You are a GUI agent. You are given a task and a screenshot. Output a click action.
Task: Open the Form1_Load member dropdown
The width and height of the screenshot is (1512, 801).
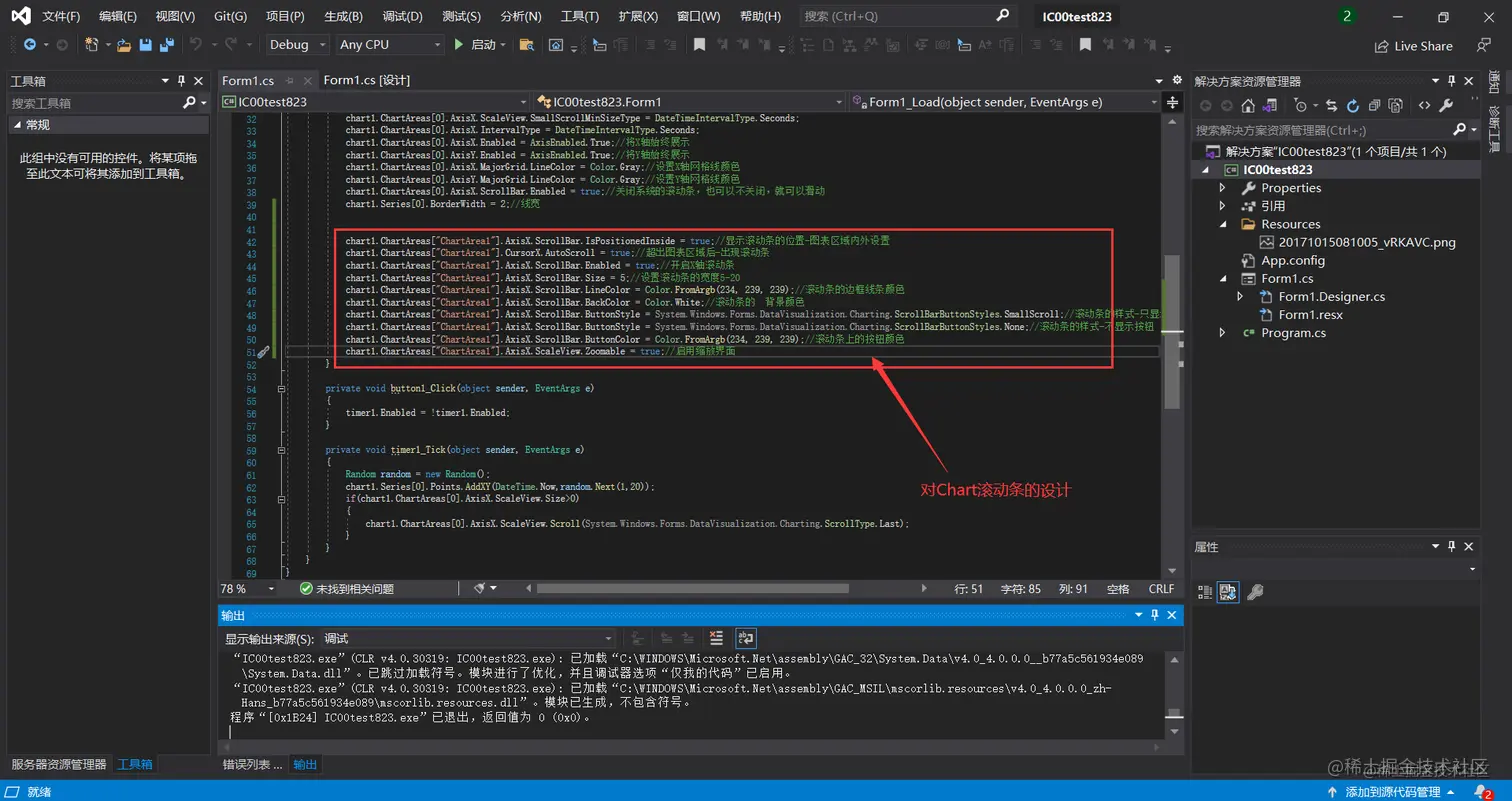[1005, 102]
